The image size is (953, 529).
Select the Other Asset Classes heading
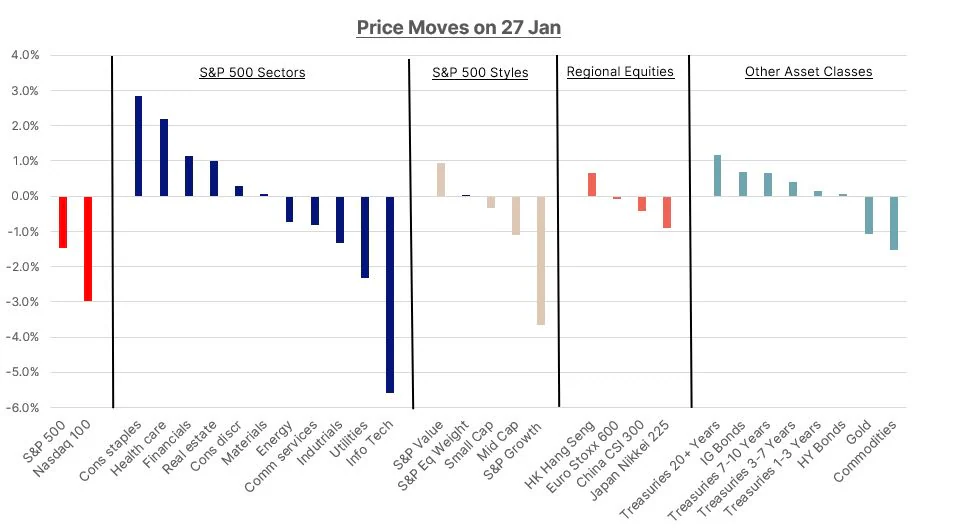click(809, 72)
